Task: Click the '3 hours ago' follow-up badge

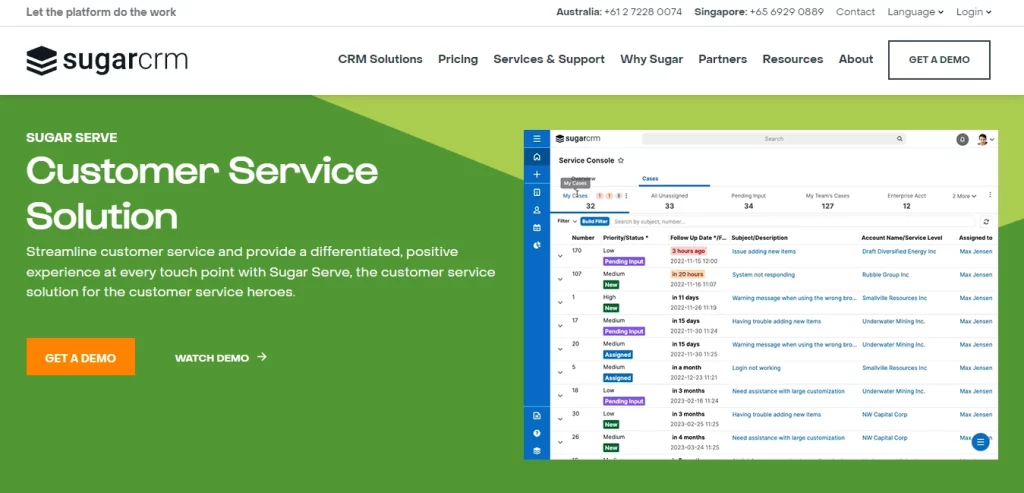Action: [688, 251]
